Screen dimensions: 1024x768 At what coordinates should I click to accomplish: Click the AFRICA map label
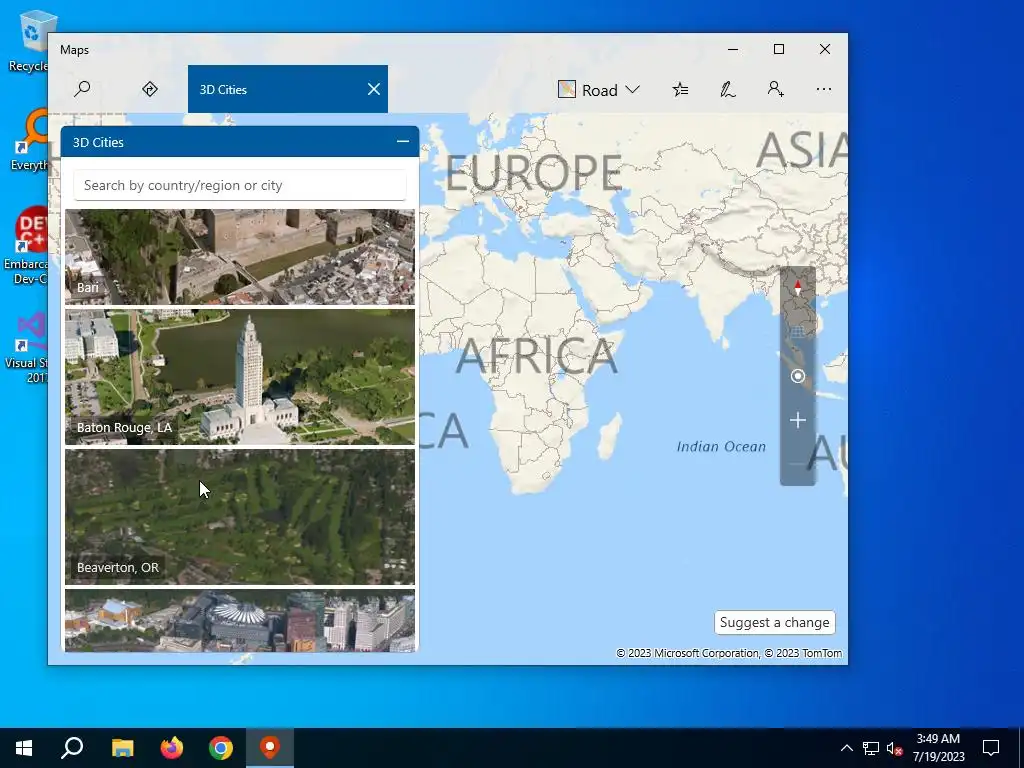click(x=536, y=356)
